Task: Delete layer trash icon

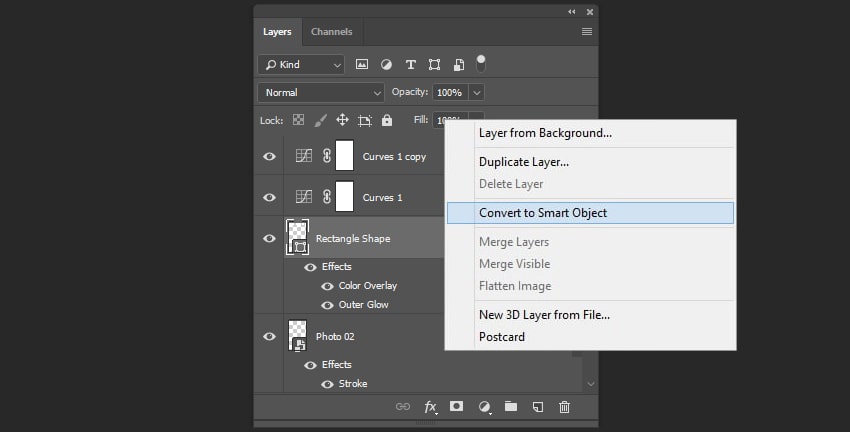Action: pos(564,407)
